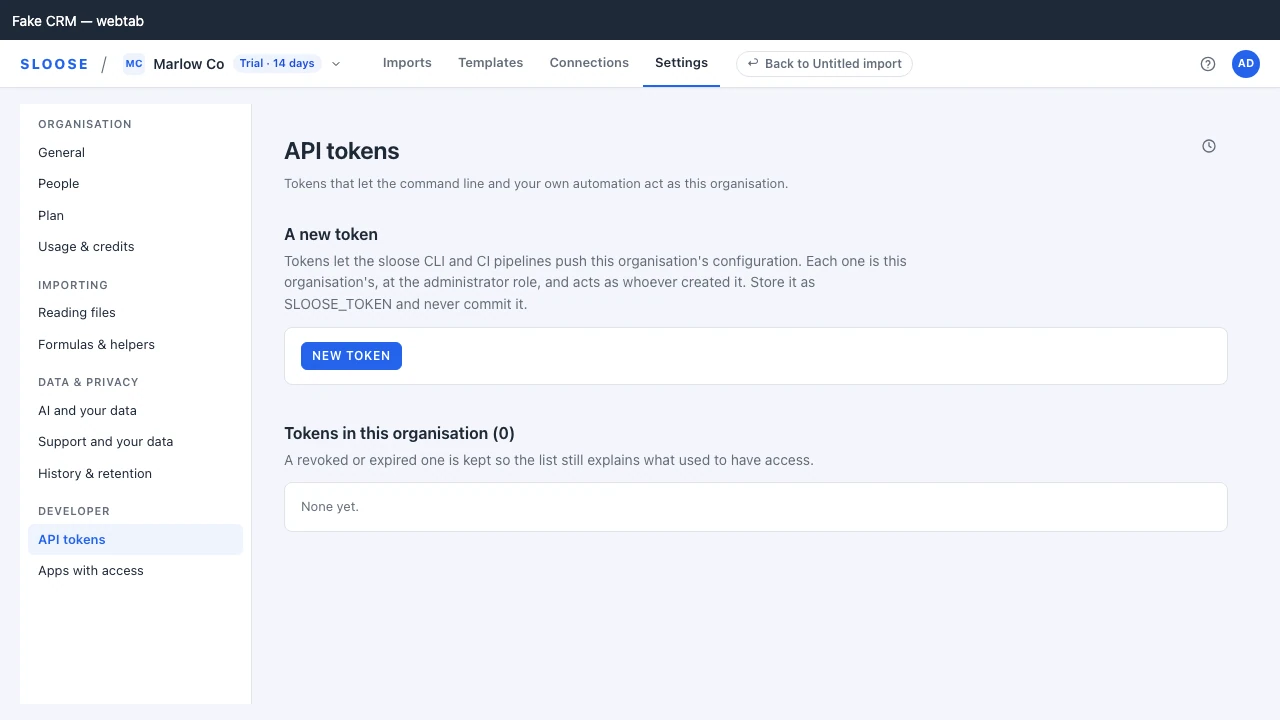Click the MC organisation badge
The height and width of the screenshot is (720, 1280).
134,64
